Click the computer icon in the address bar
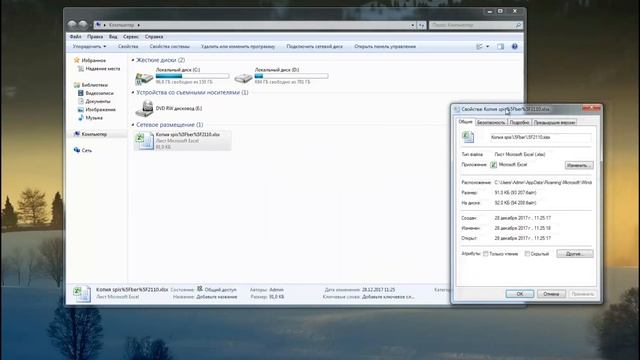Screen dimensions: 640x360 (98, 25)
